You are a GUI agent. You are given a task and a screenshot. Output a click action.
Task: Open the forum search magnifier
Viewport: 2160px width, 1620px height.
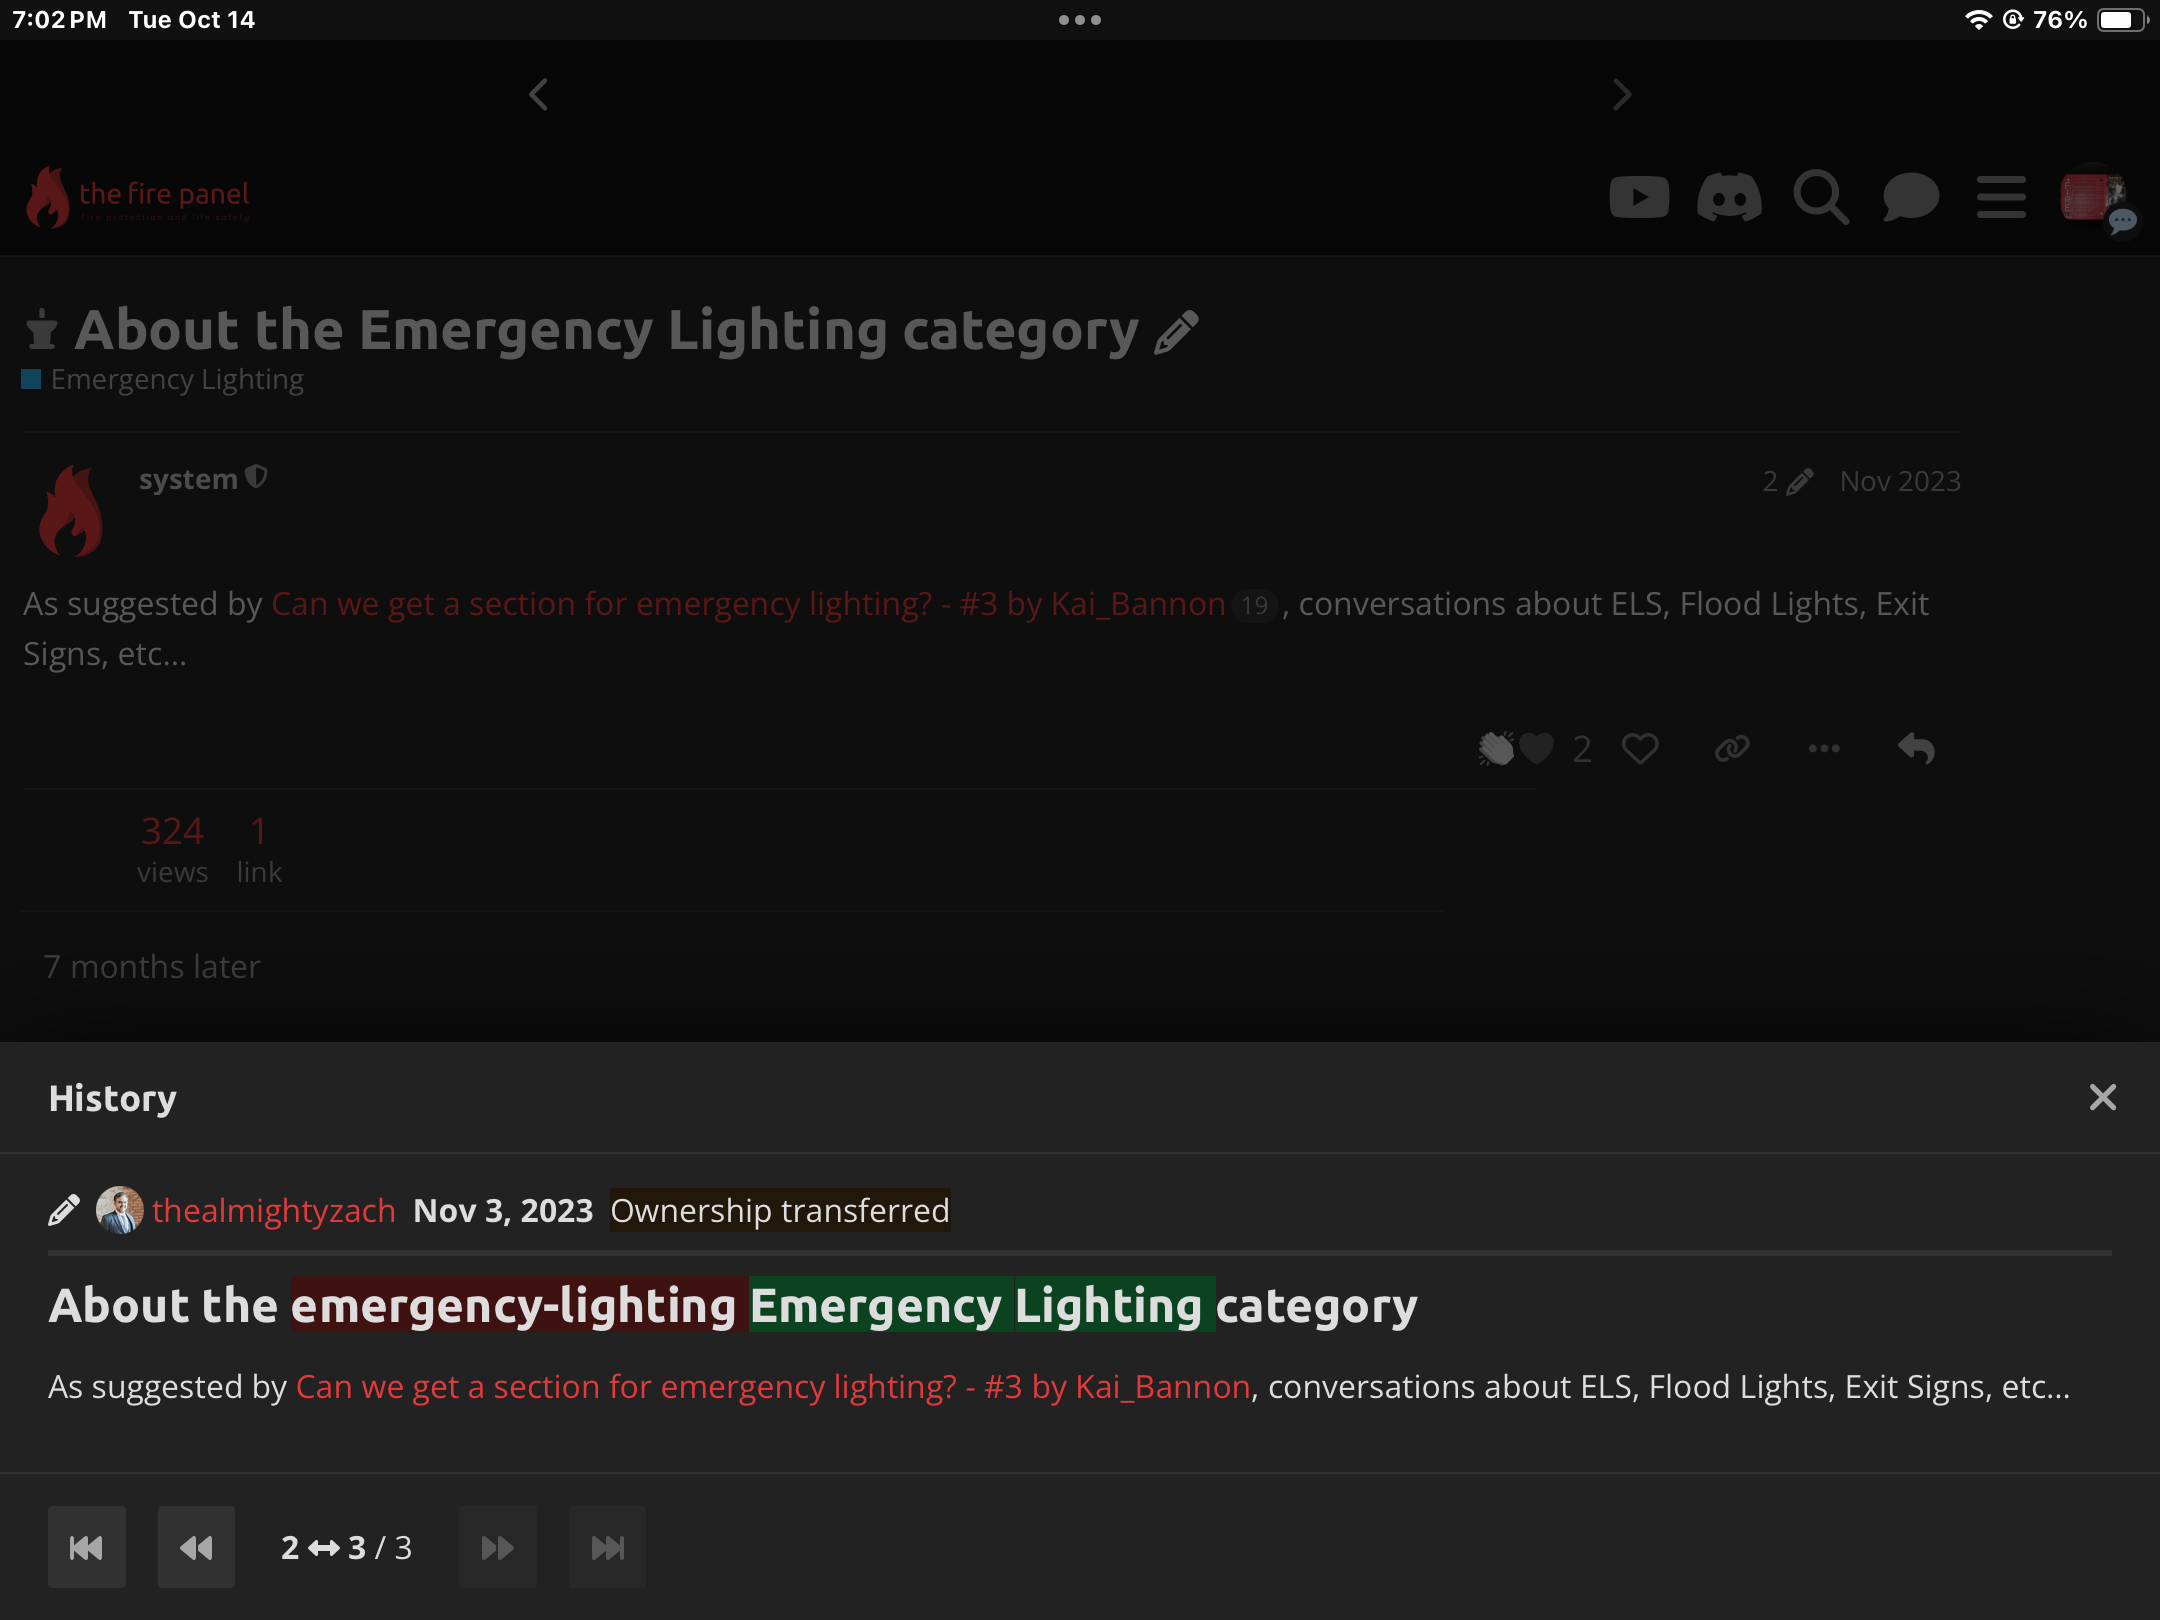tap(1820, 197)
